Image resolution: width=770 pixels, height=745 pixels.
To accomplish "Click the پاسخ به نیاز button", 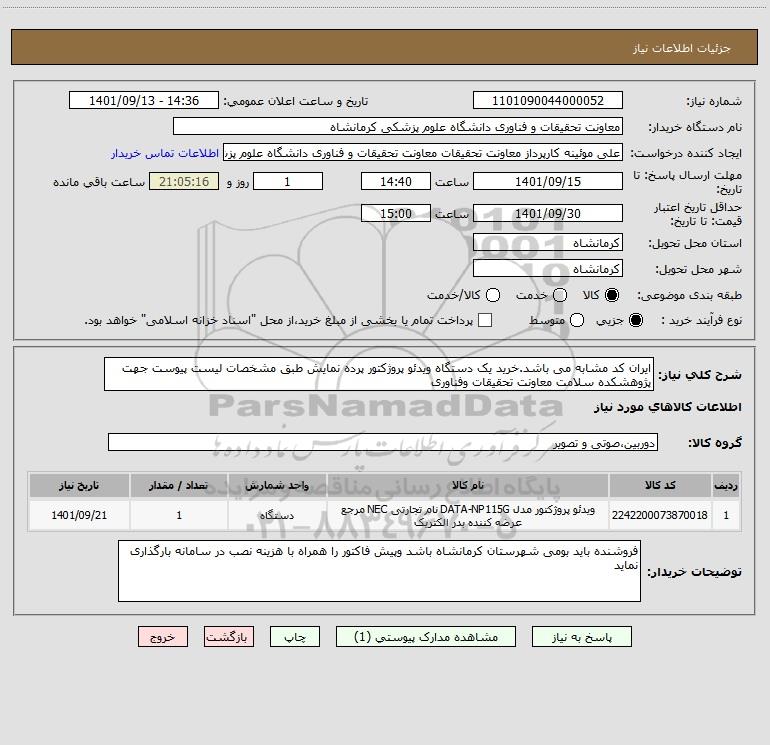I will pos(582,636).
